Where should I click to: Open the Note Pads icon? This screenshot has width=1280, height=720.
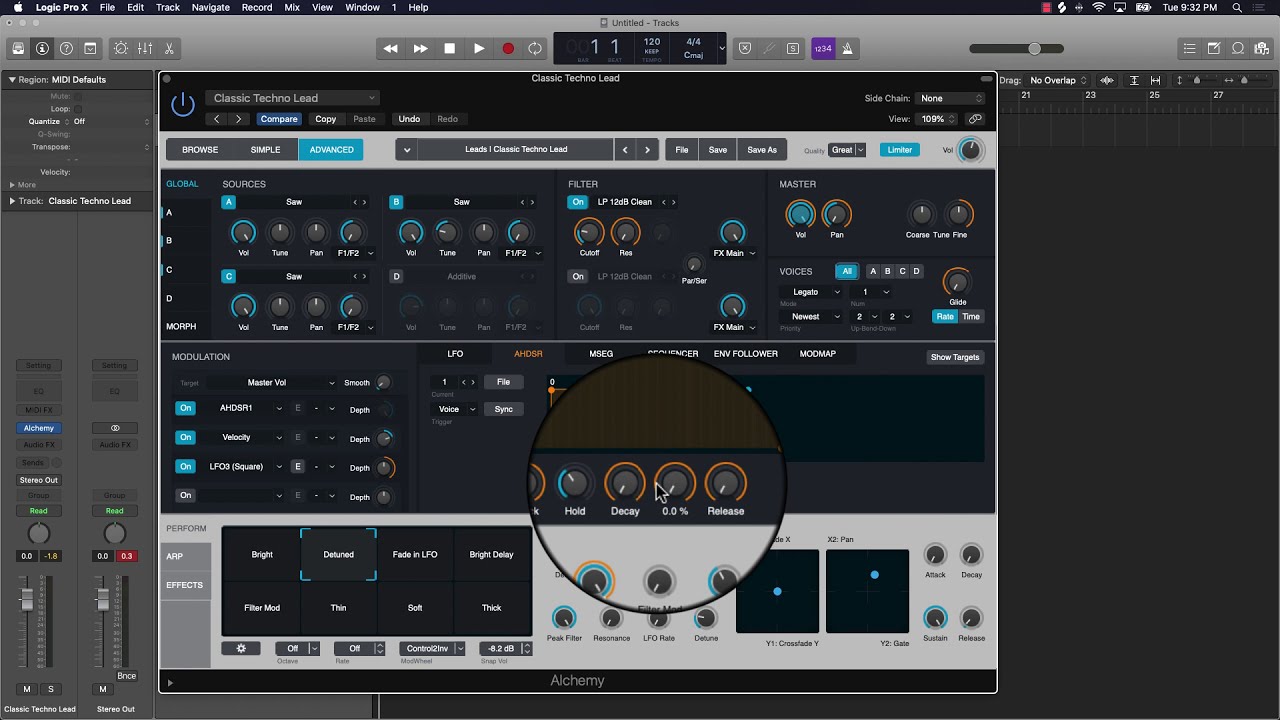coord(1214,48)
